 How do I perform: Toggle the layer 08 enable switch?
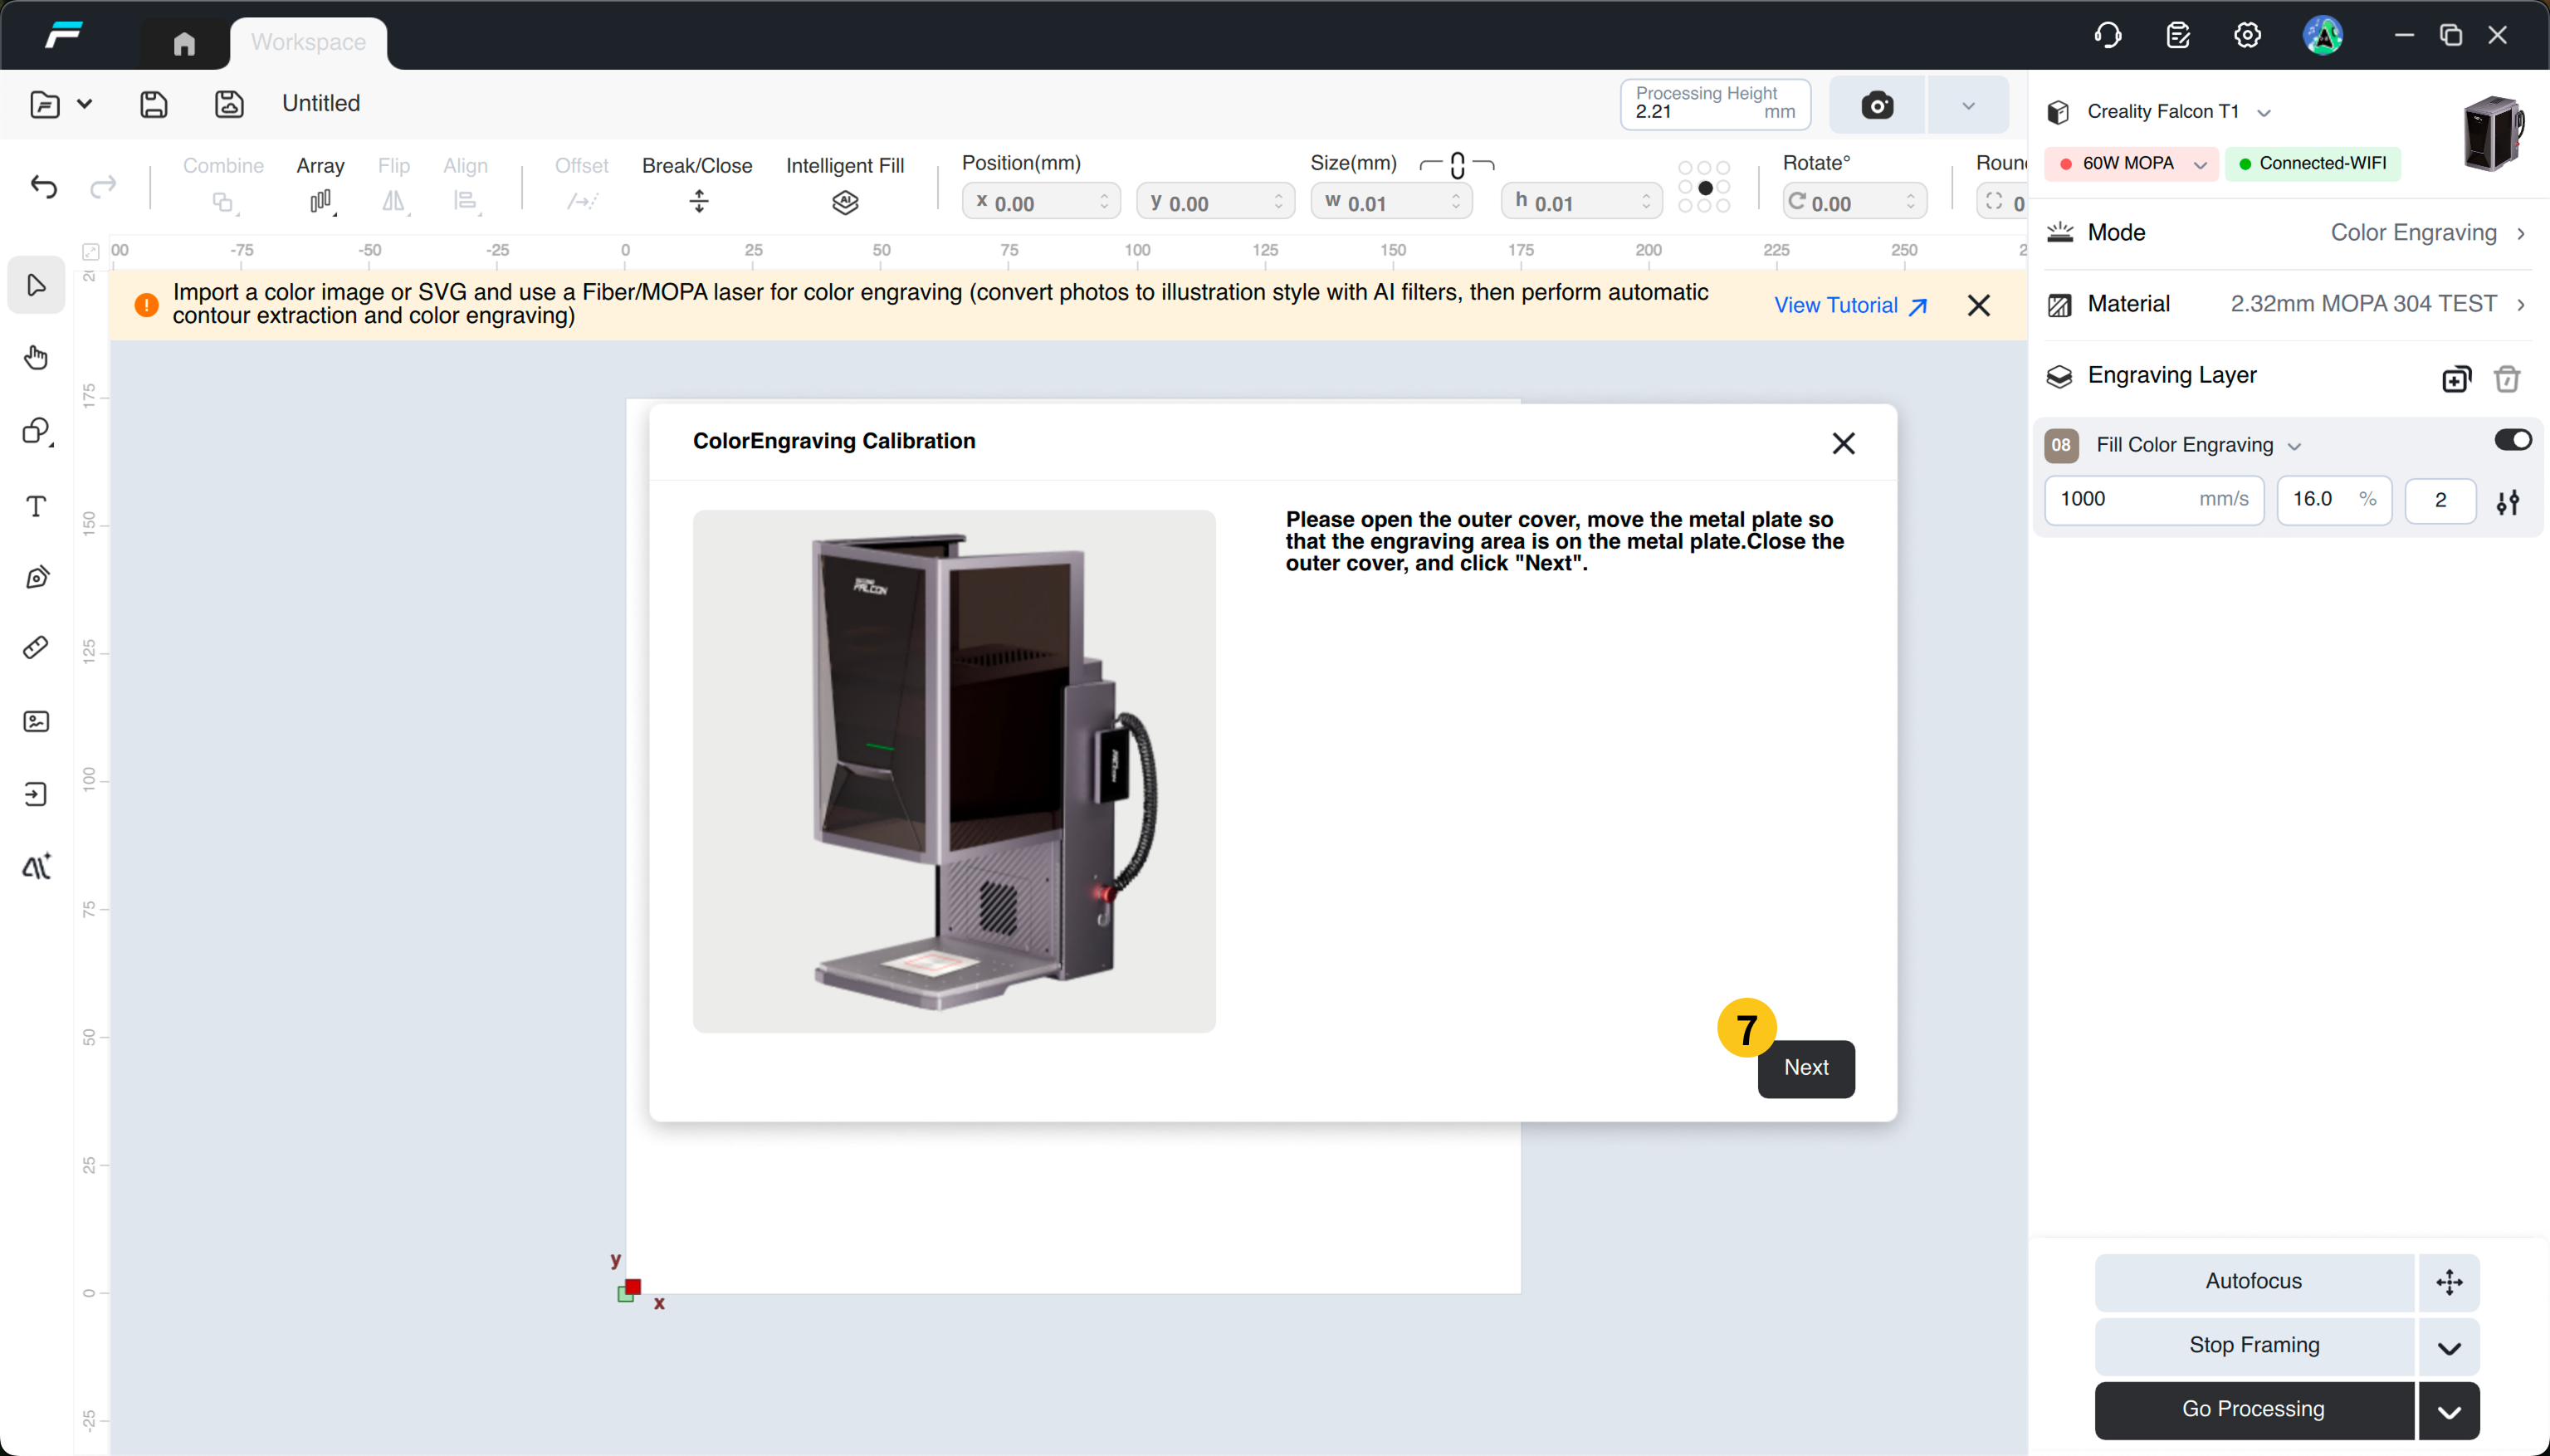click(2512, 440)
